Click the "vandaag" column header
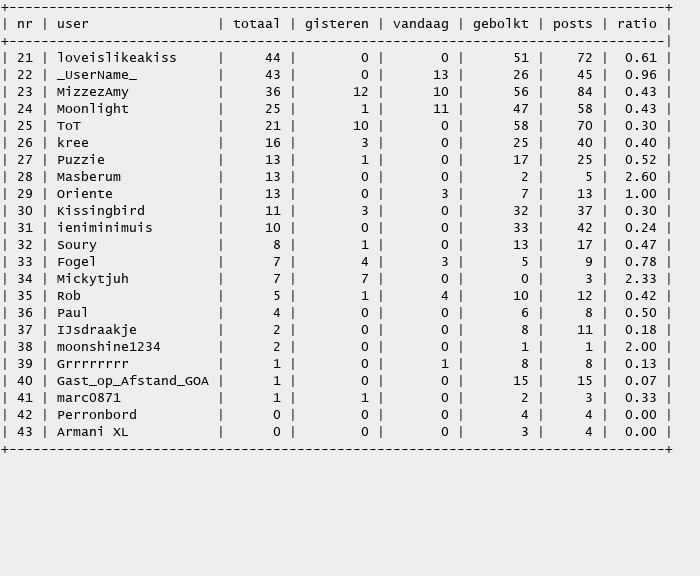 click(x=421, y=24)
